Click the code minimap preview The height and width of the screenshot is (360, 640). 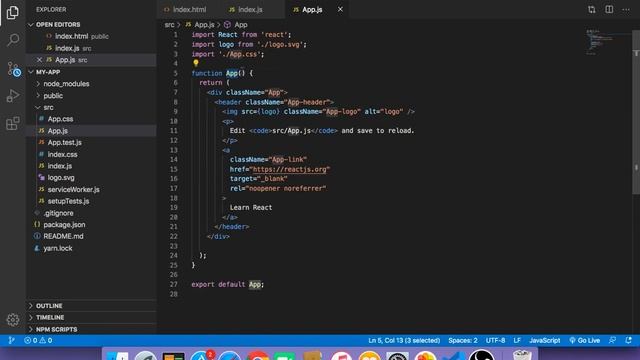click(599, 42)
